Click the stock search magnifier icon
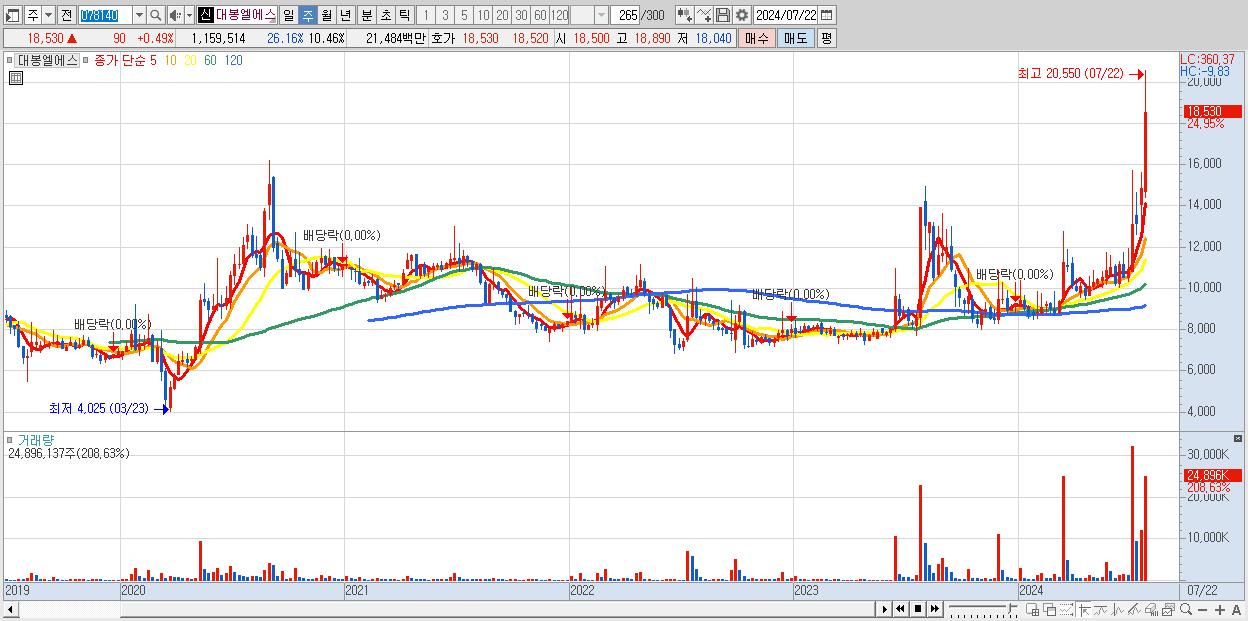The height and width of the screenshot is (621, 1248). 156,15
